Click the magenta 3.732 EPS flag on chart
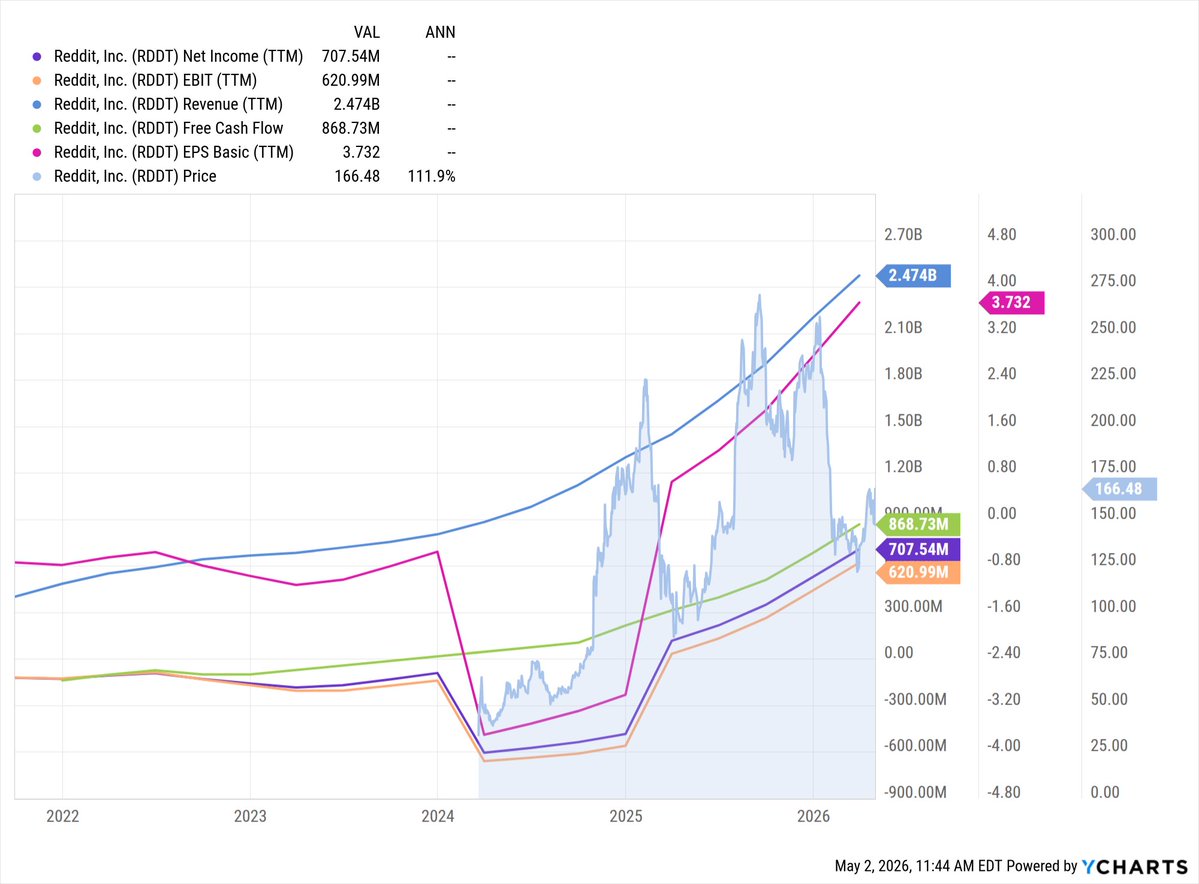The height and width of the screenshot is (884, 1199). [x=1011, y=303]
